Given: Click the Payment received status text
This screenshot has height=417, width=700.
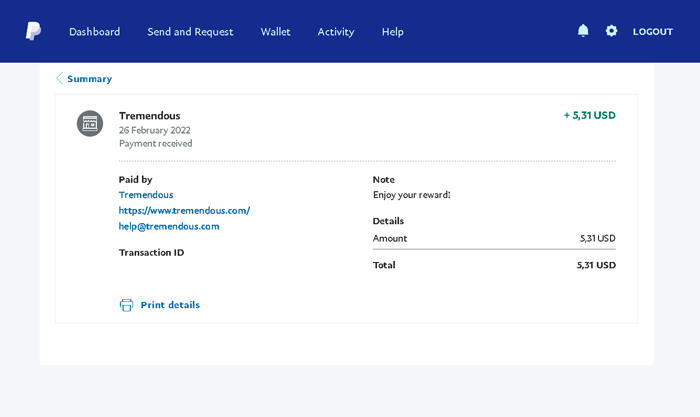Looking at the screenshot, I should pyautogui.click(x=155, y=143).
